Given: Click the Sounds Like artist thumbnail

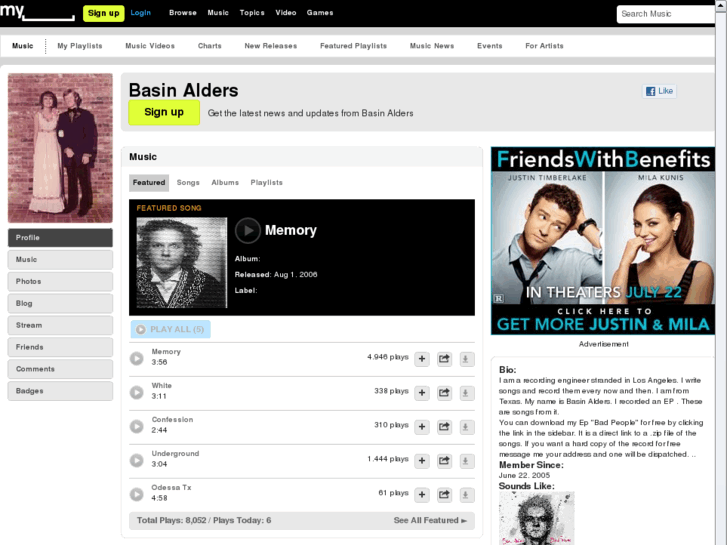Looking at the screenshot, I should pyautogui.click(x=536, y=518).
